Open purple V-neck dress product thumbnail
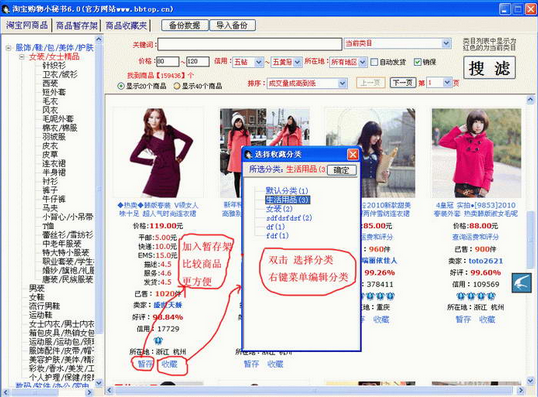Screen dimensions: 538x397 click(x=158, y=153)
